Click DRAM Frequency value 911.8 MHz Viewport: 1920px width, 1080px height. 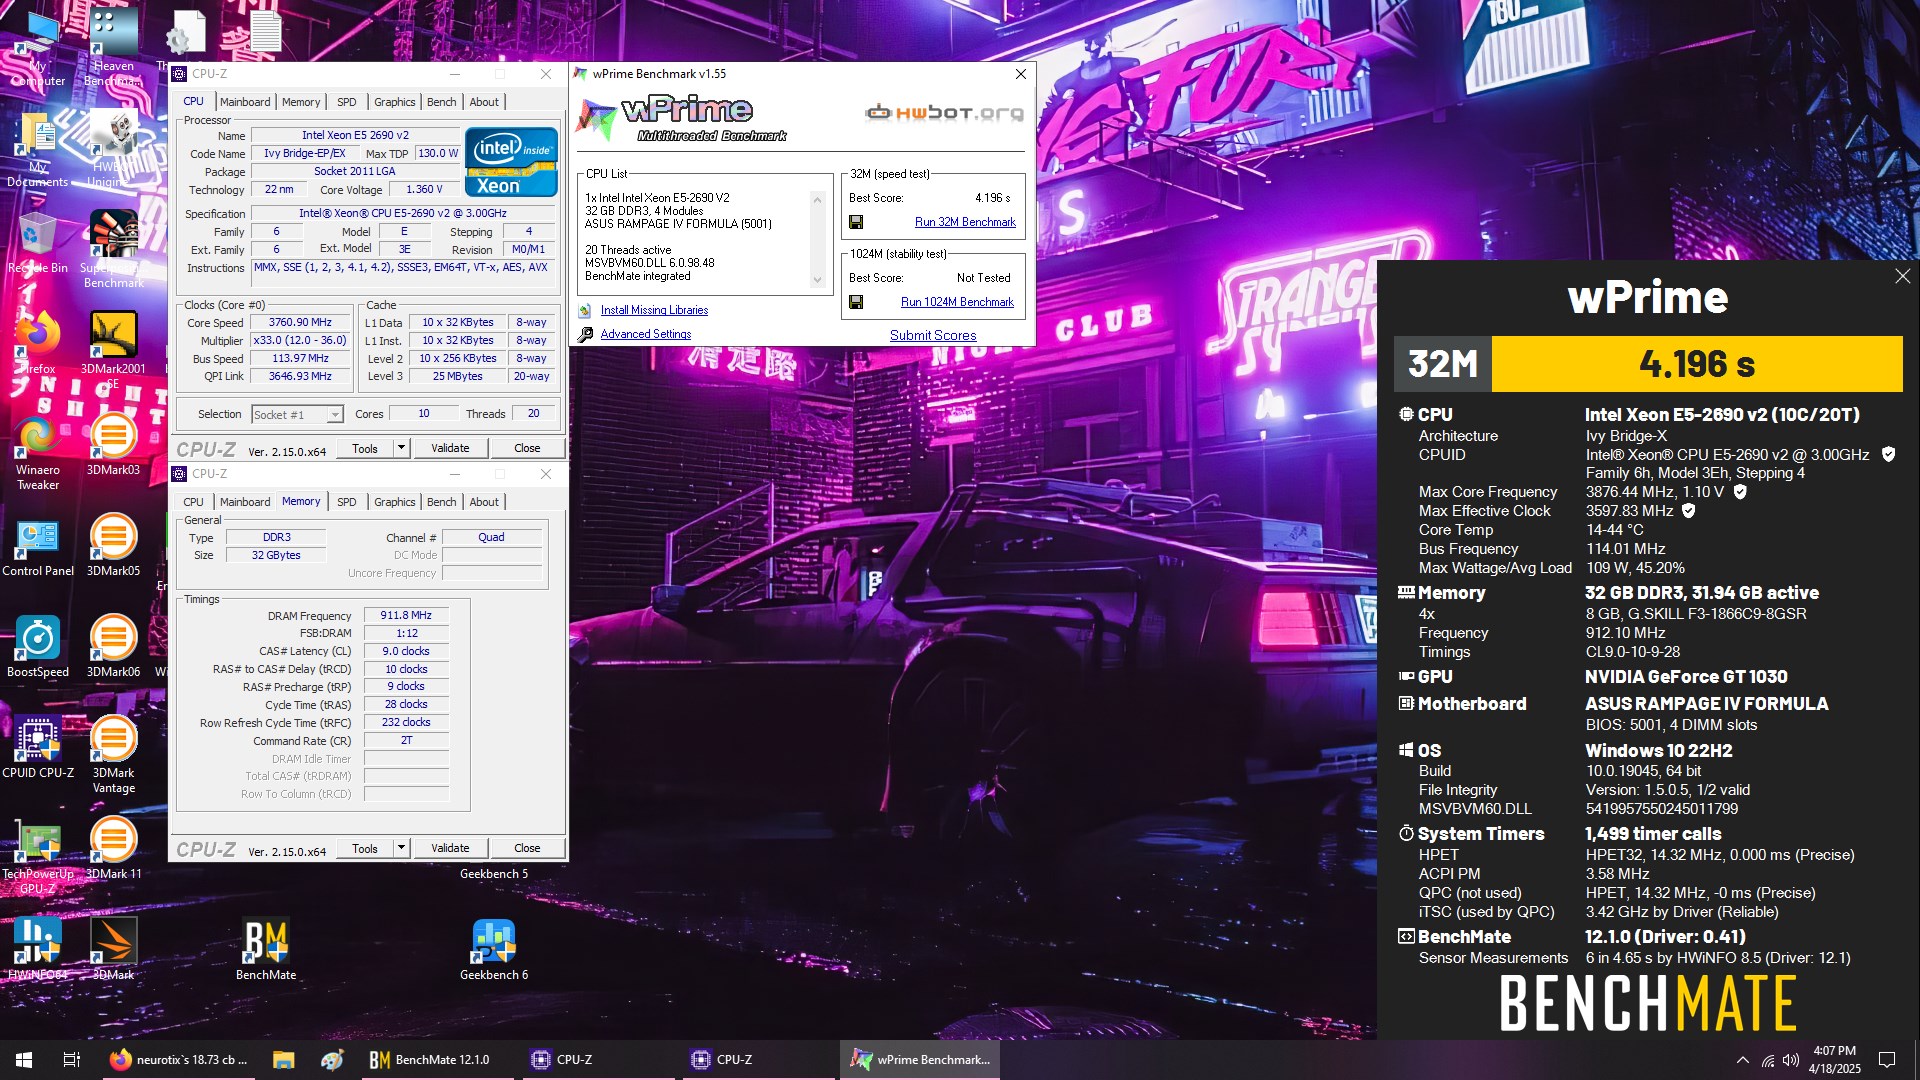pyautogui.click(x=406, y=615)
